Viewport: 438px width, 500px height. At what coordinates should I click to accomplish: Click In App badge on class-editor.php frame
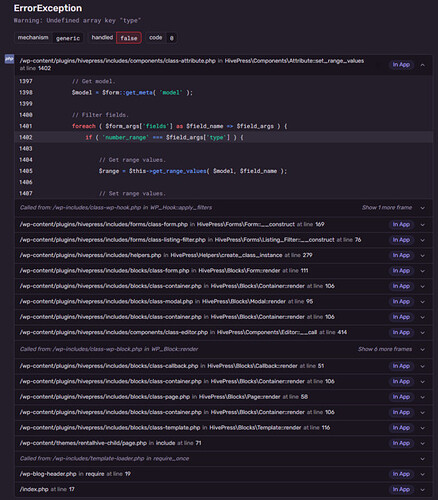point(401,332)
